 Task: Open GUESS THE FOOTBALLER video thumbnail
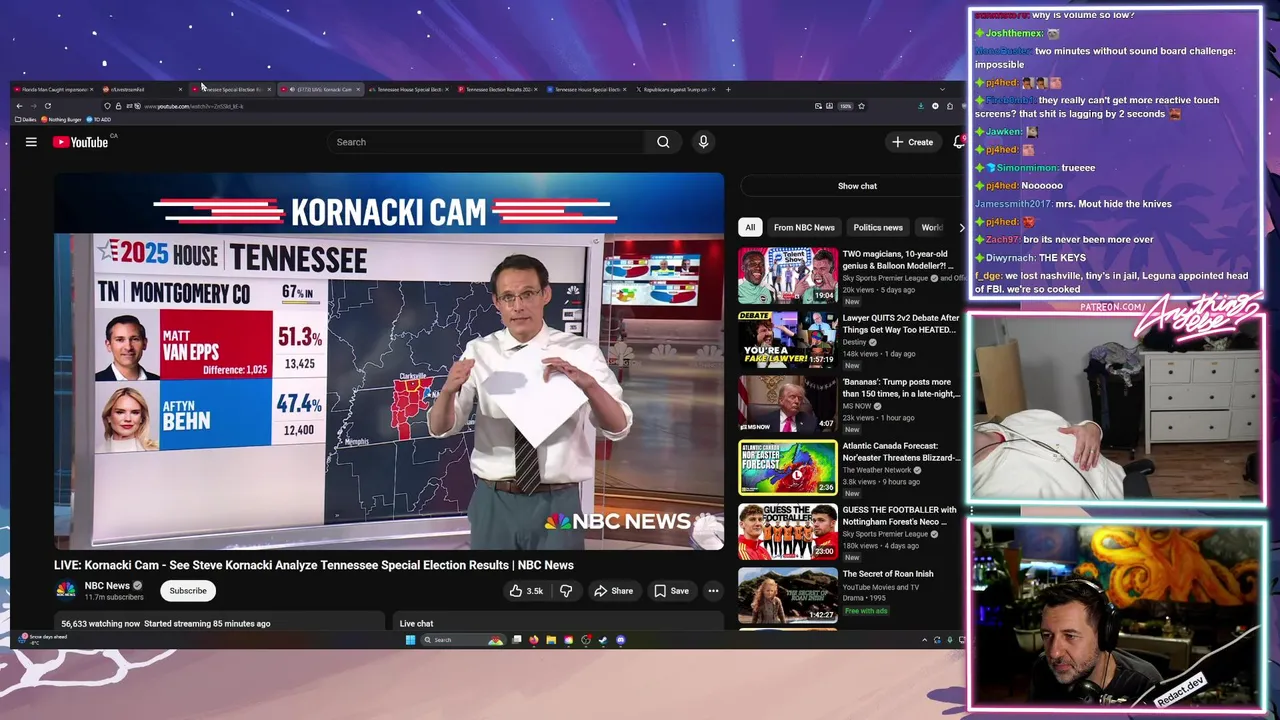788,531
